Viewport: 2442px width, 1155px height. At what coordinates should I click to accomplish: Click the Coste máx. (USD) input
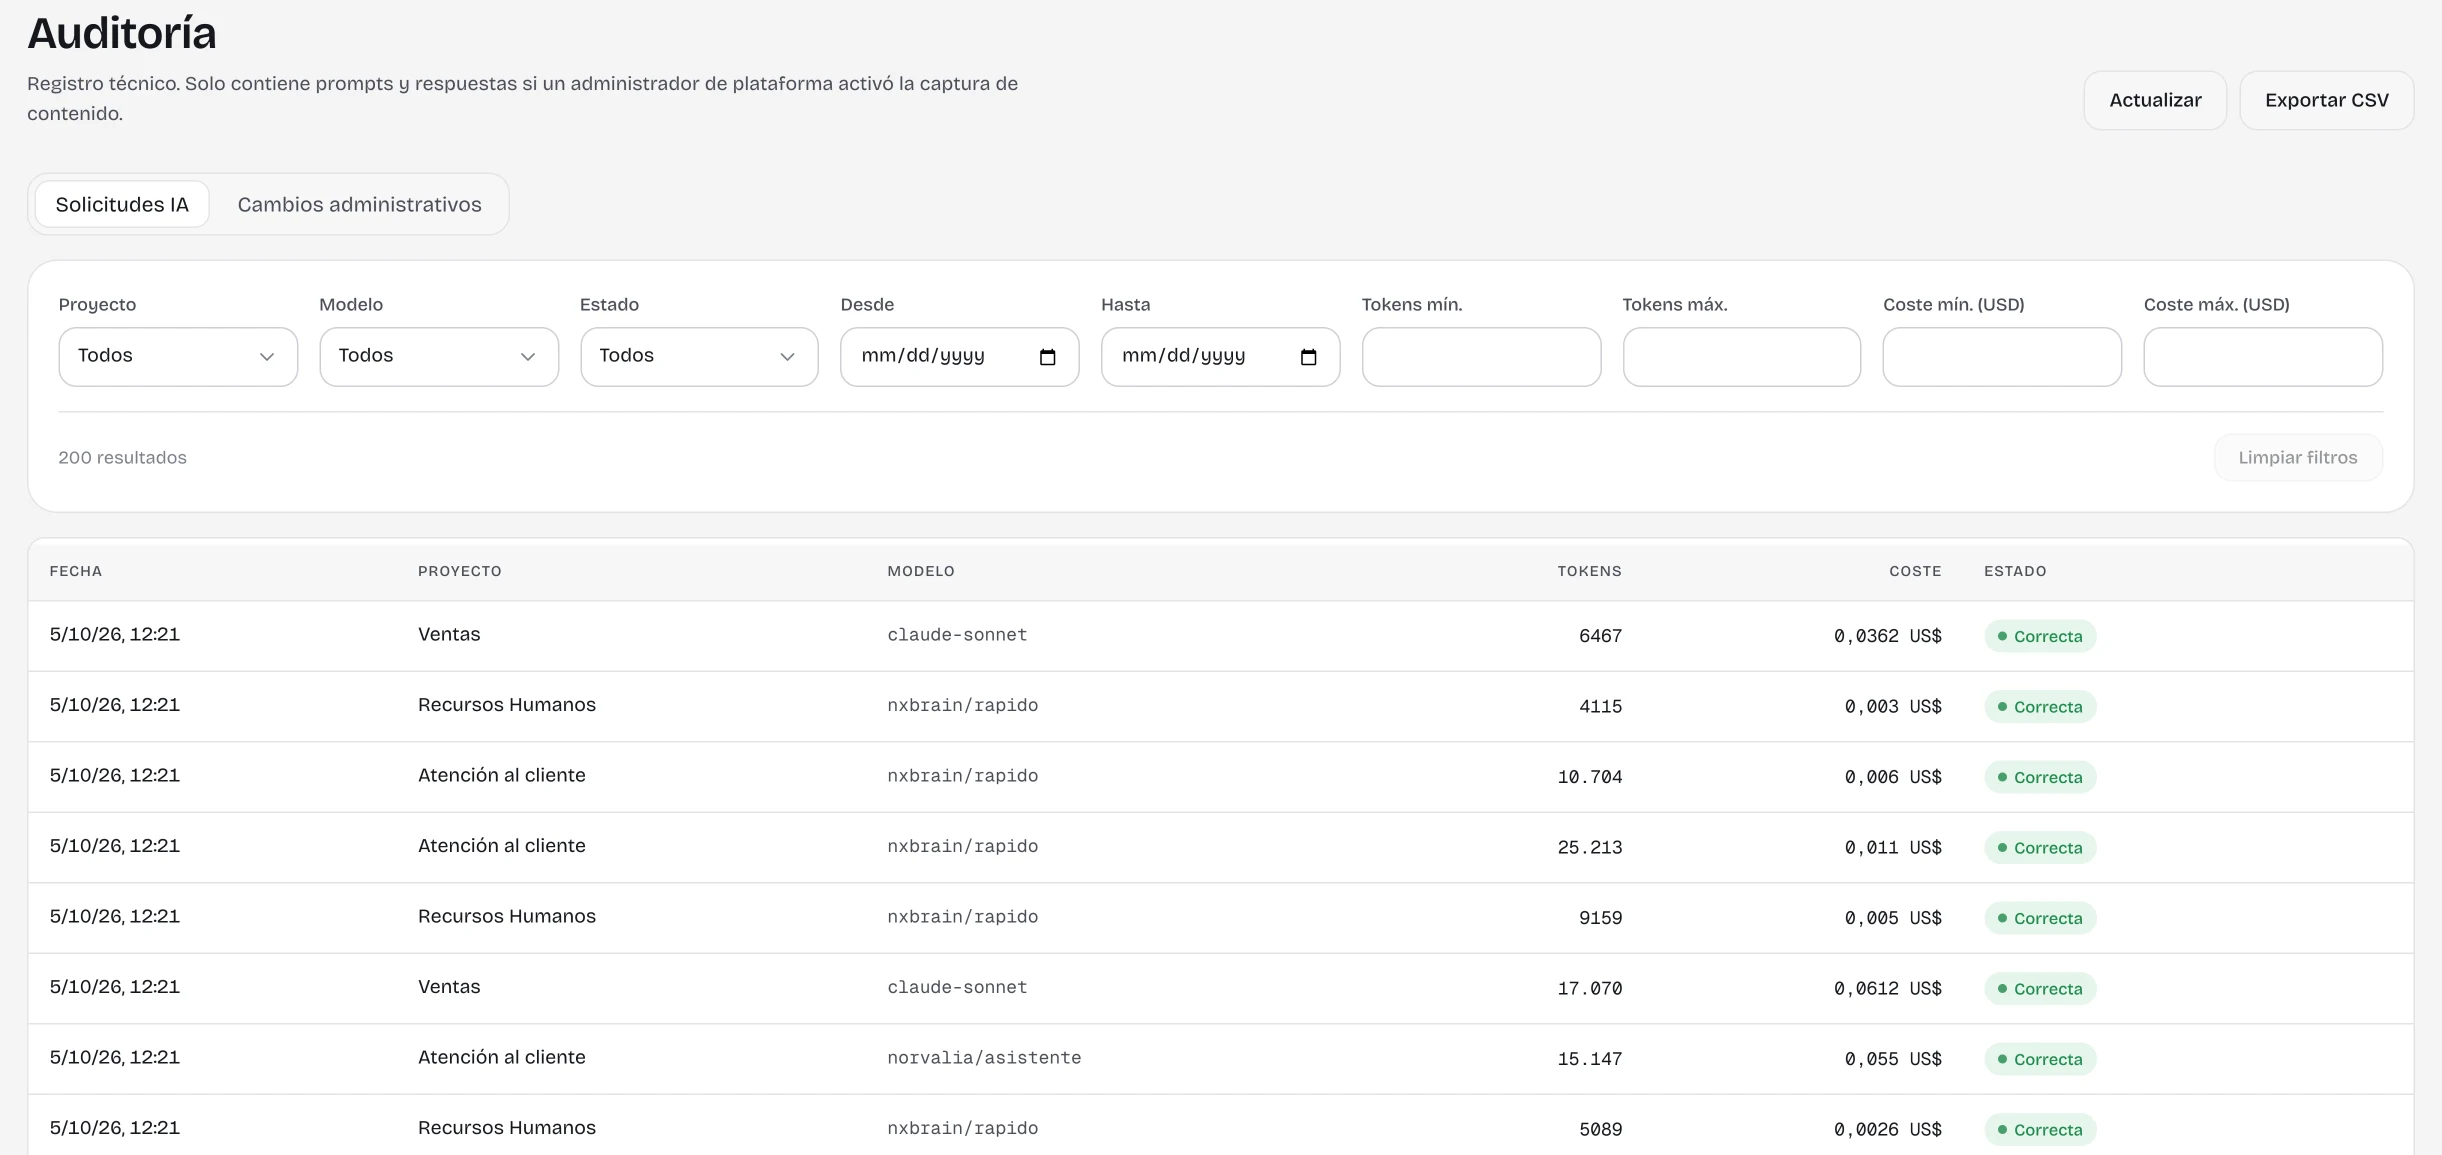click(x=2263, y=357)
